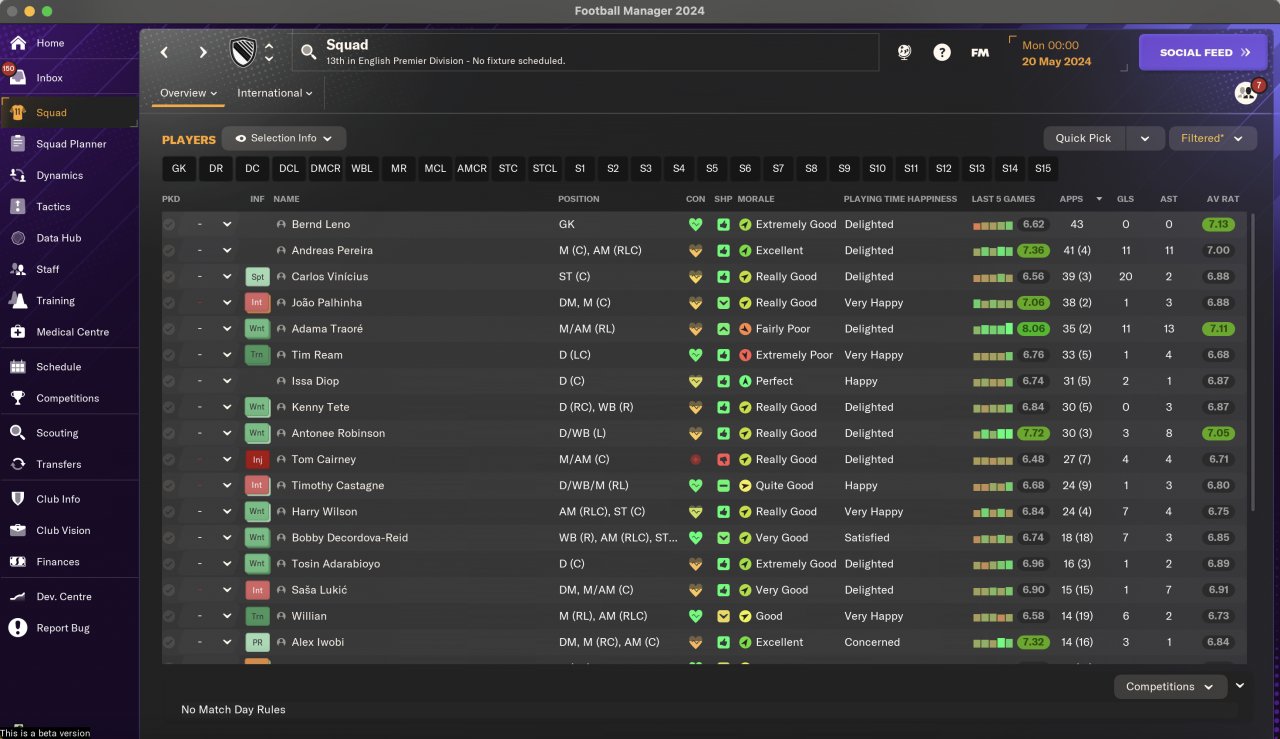The height and width of the screenshot is (739, 1280).
Task: Select the STCL position slot button
Action: 545,168
